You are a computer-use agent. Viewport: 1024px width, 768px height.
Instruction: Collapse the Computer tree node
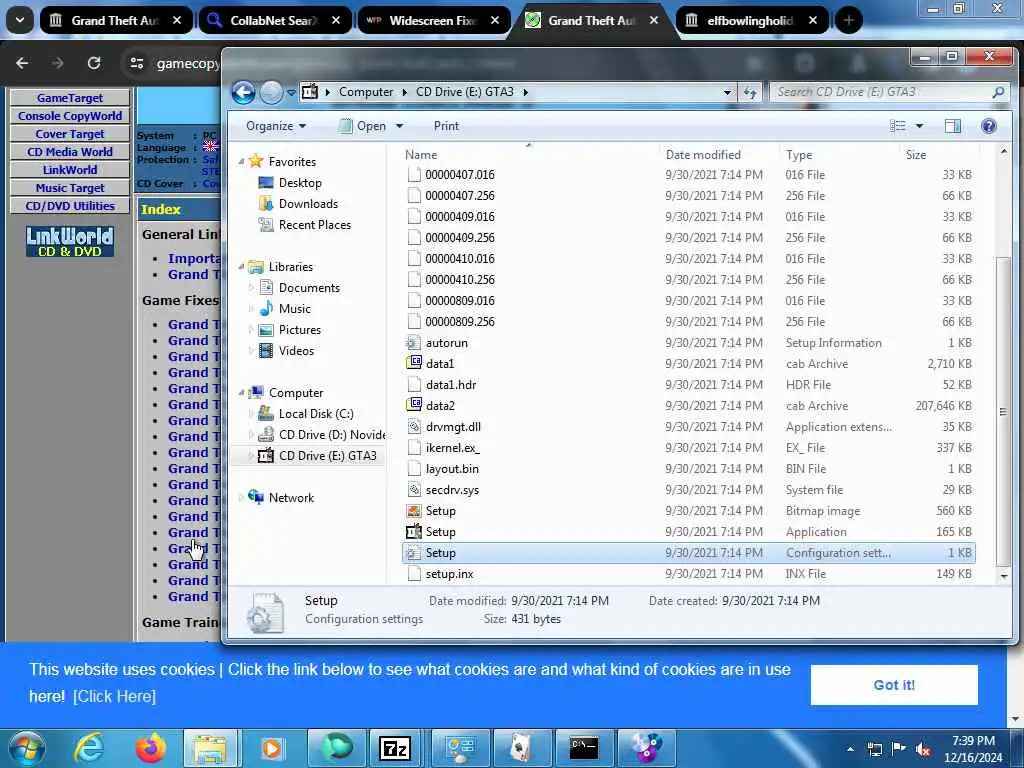coord(242,392)
